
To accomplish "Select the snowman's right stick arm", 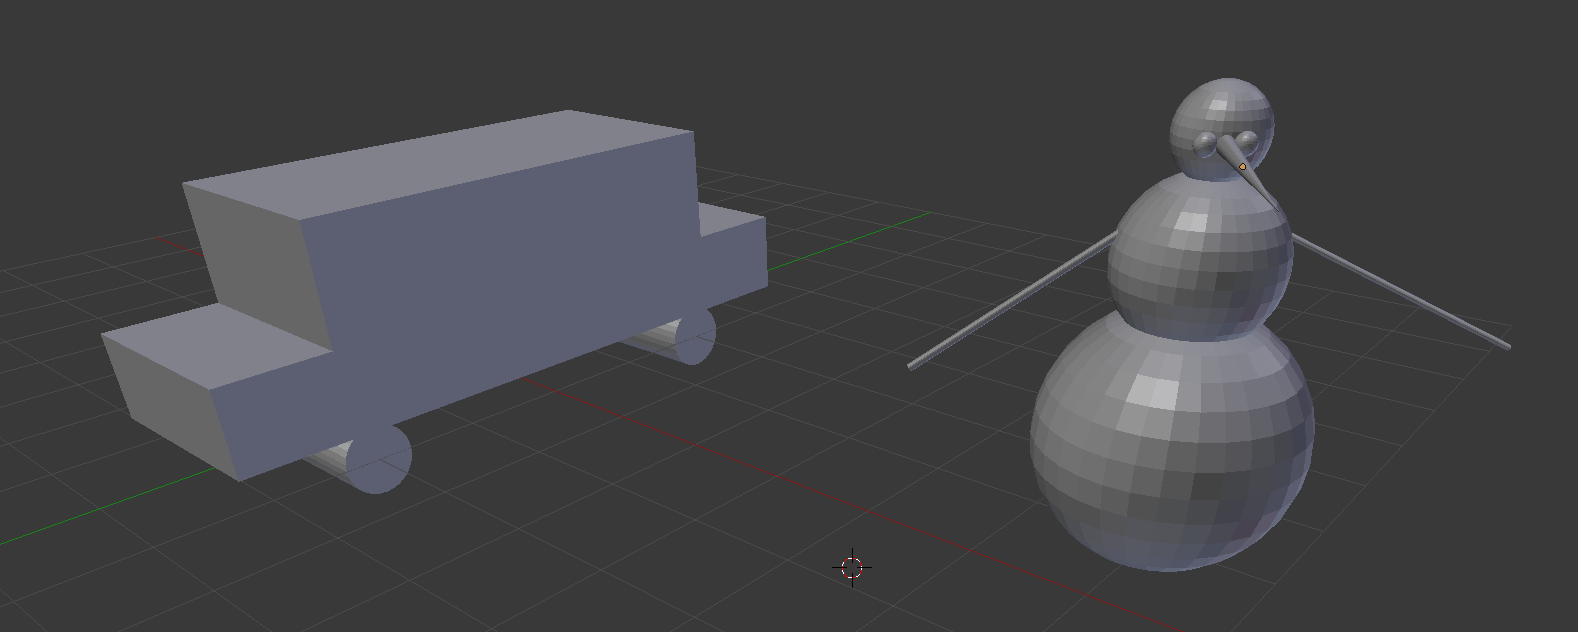I will tap(1400, 291).
